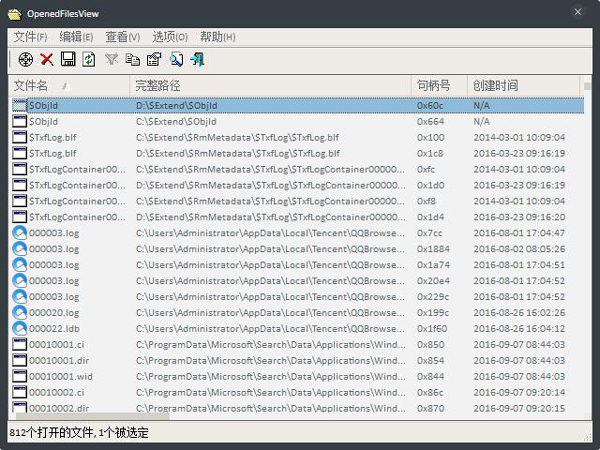600x450 pixels.
Task: Click the QQBrowser icon of 000020.log
Action: pyautogui.click(x=20, y=313)
